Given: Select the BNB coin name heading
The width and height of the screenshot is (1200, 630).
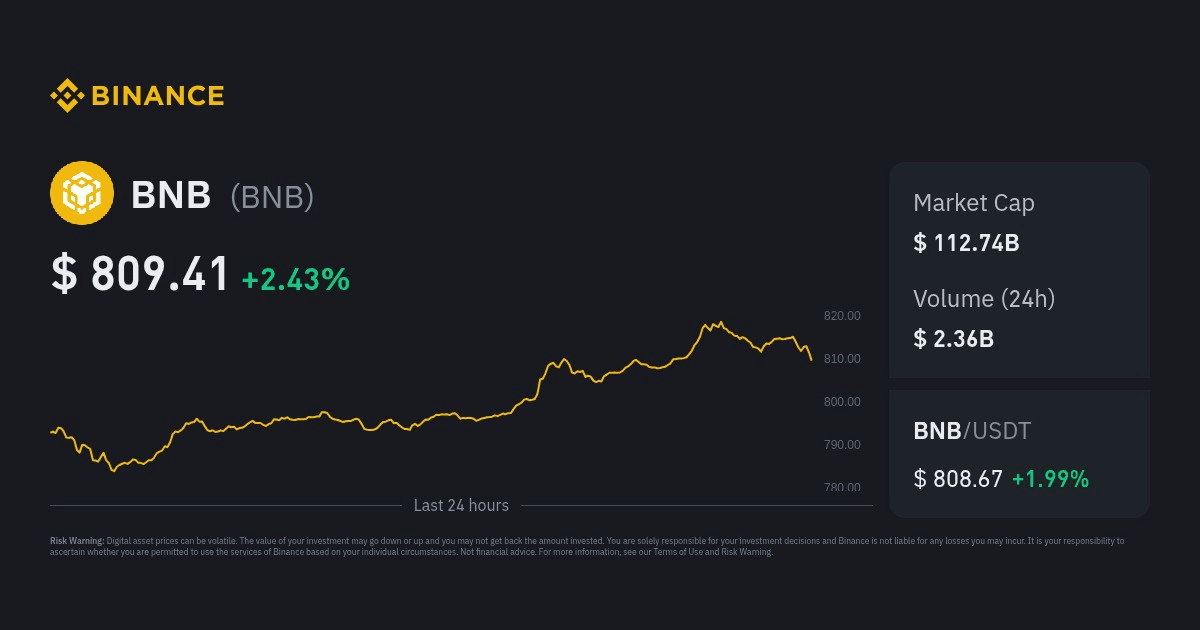Looking at the screenshot, I should pos(171,196).
